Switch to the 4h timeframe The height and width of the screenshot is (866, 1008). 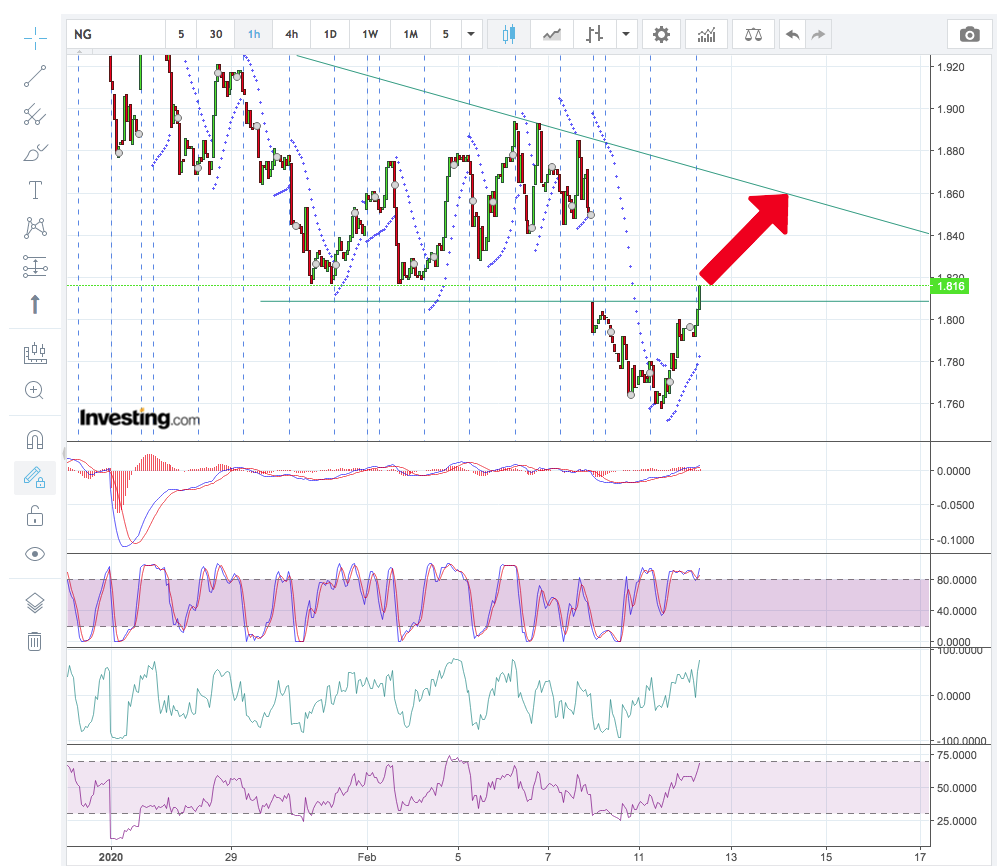[x=291, y=34]
